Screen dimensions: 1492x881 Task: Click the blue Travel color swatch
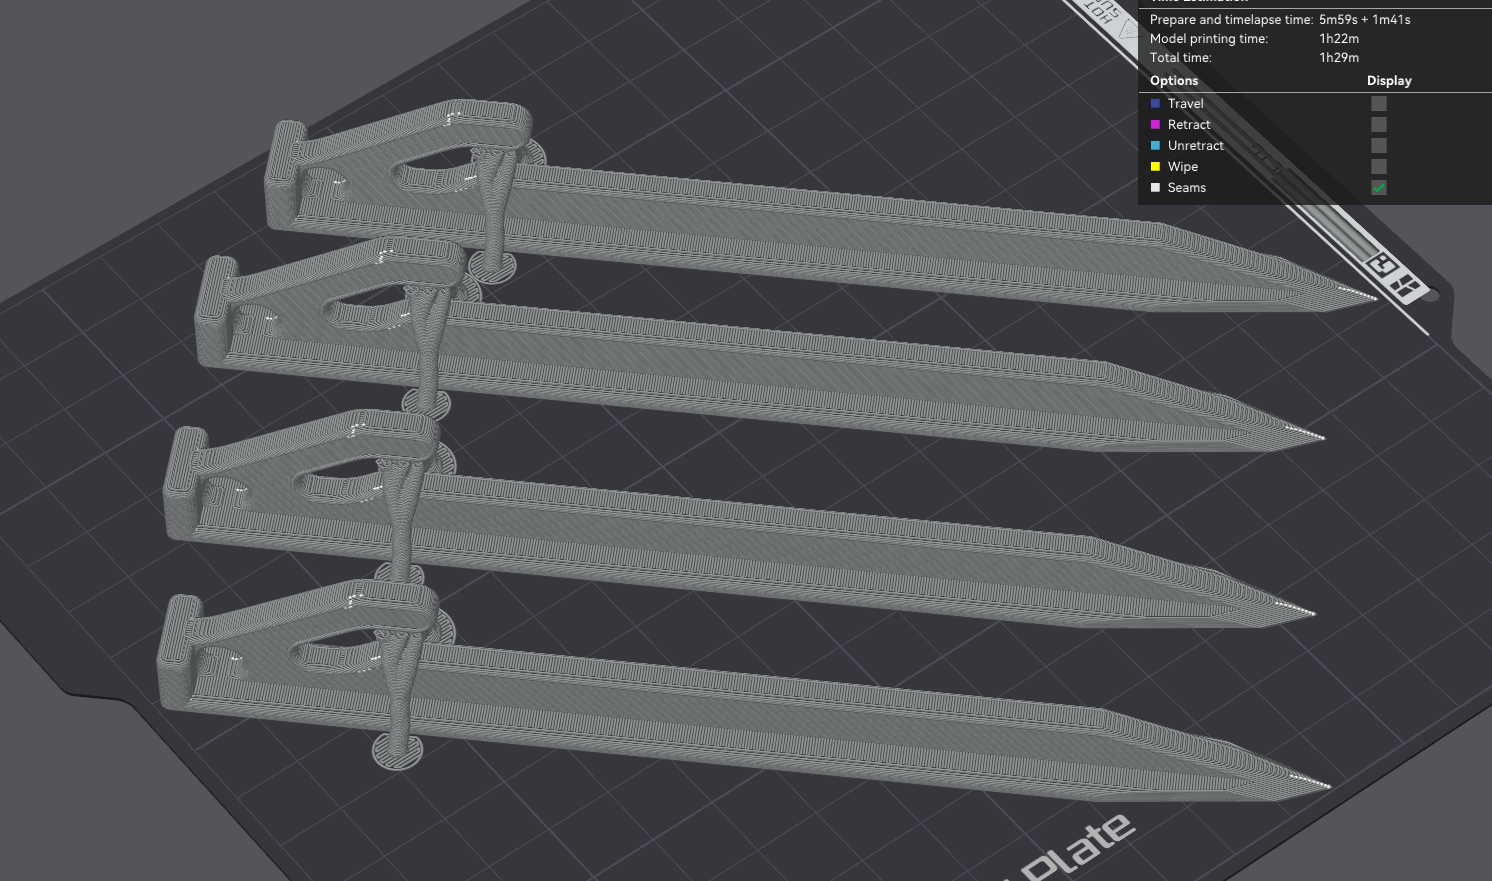[x=1155, y=103]
